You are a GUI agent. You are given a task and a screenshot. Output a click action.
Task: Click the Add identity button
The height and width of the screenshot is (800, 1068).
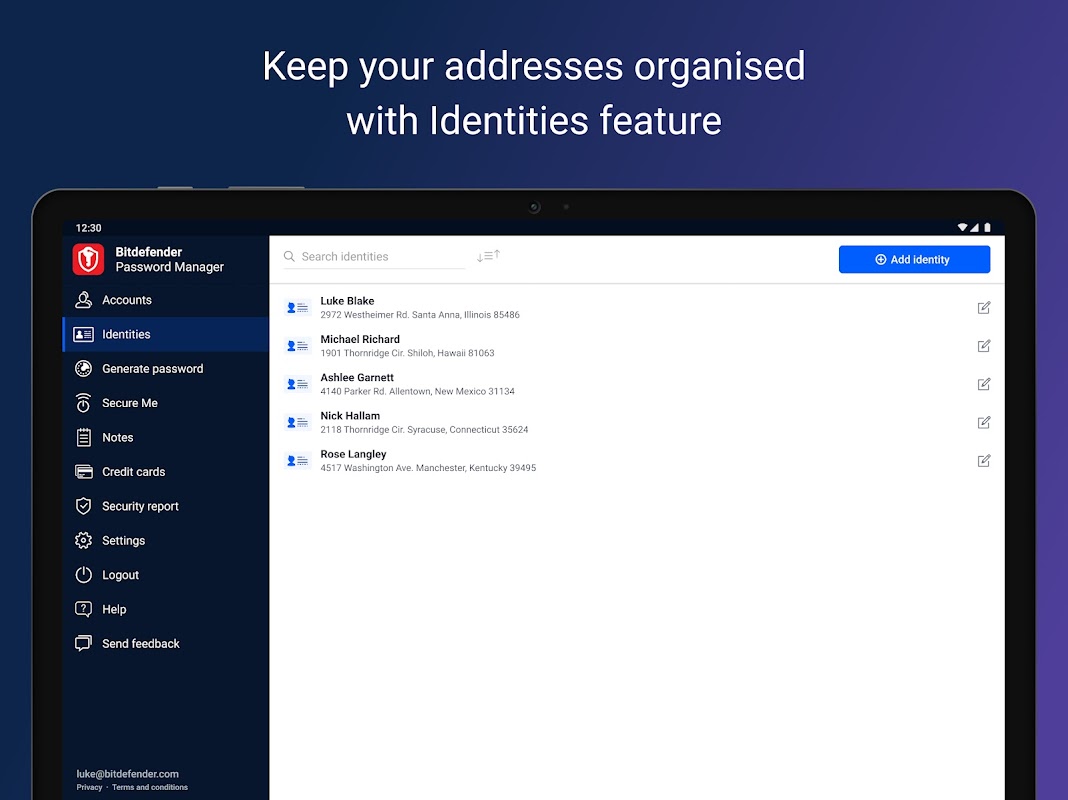click(914, 259)
